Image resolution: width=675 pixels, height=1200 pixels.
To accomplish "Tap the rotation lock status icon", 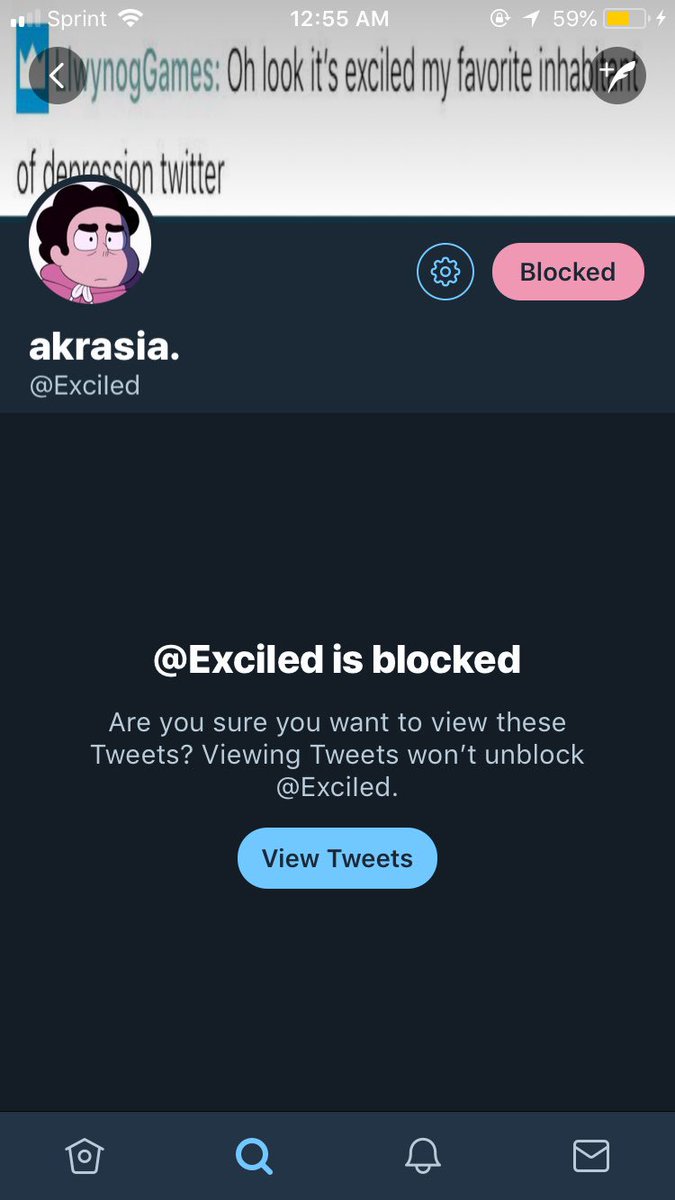I will point(500,18).
